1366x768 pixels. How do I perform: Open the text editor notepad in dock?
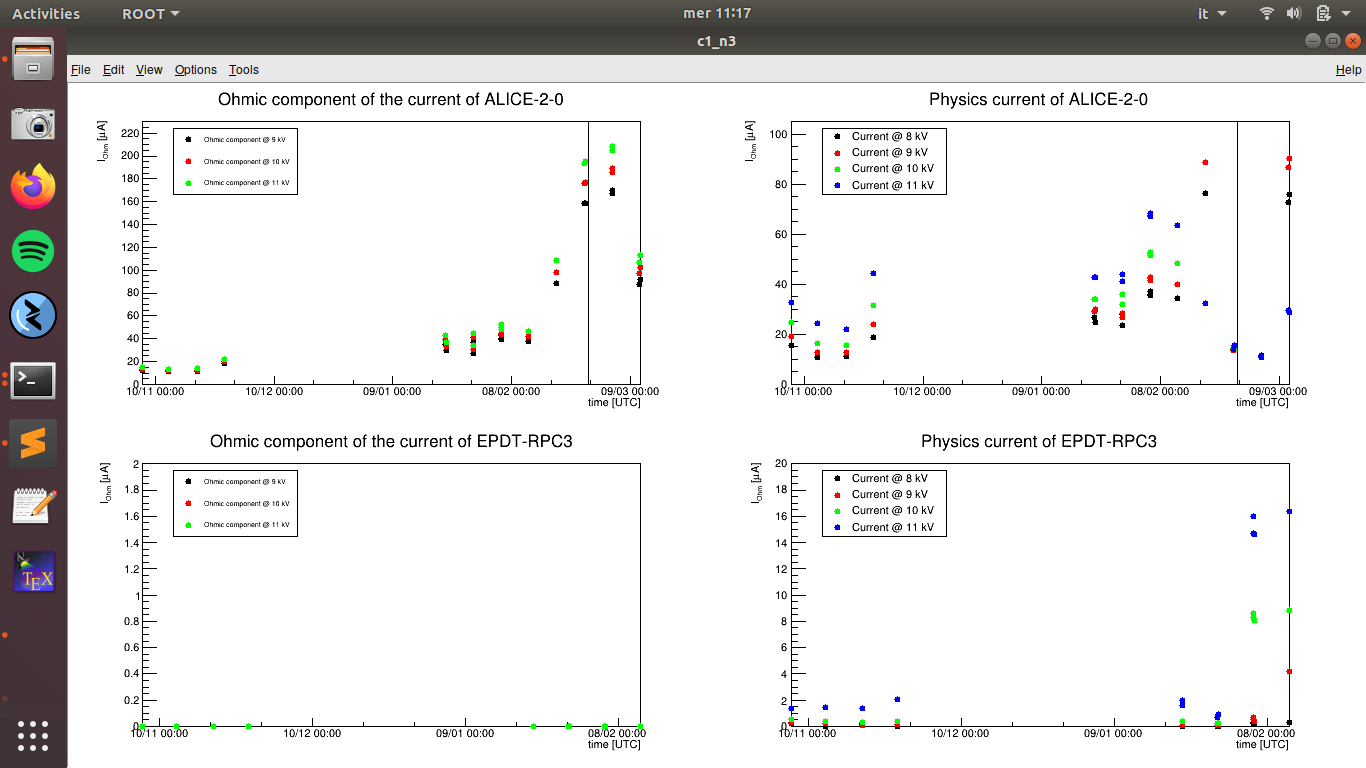33,507
